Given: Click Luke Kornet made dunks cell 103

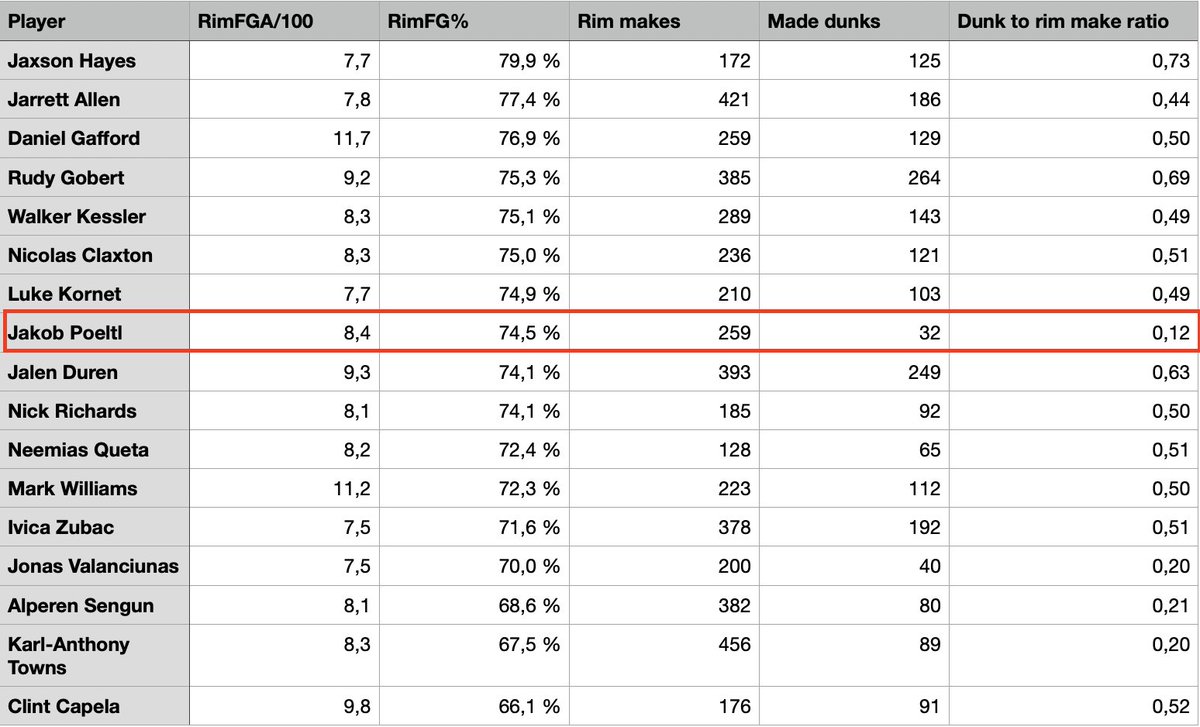Looking at the screenshot, I should [854, 294].
